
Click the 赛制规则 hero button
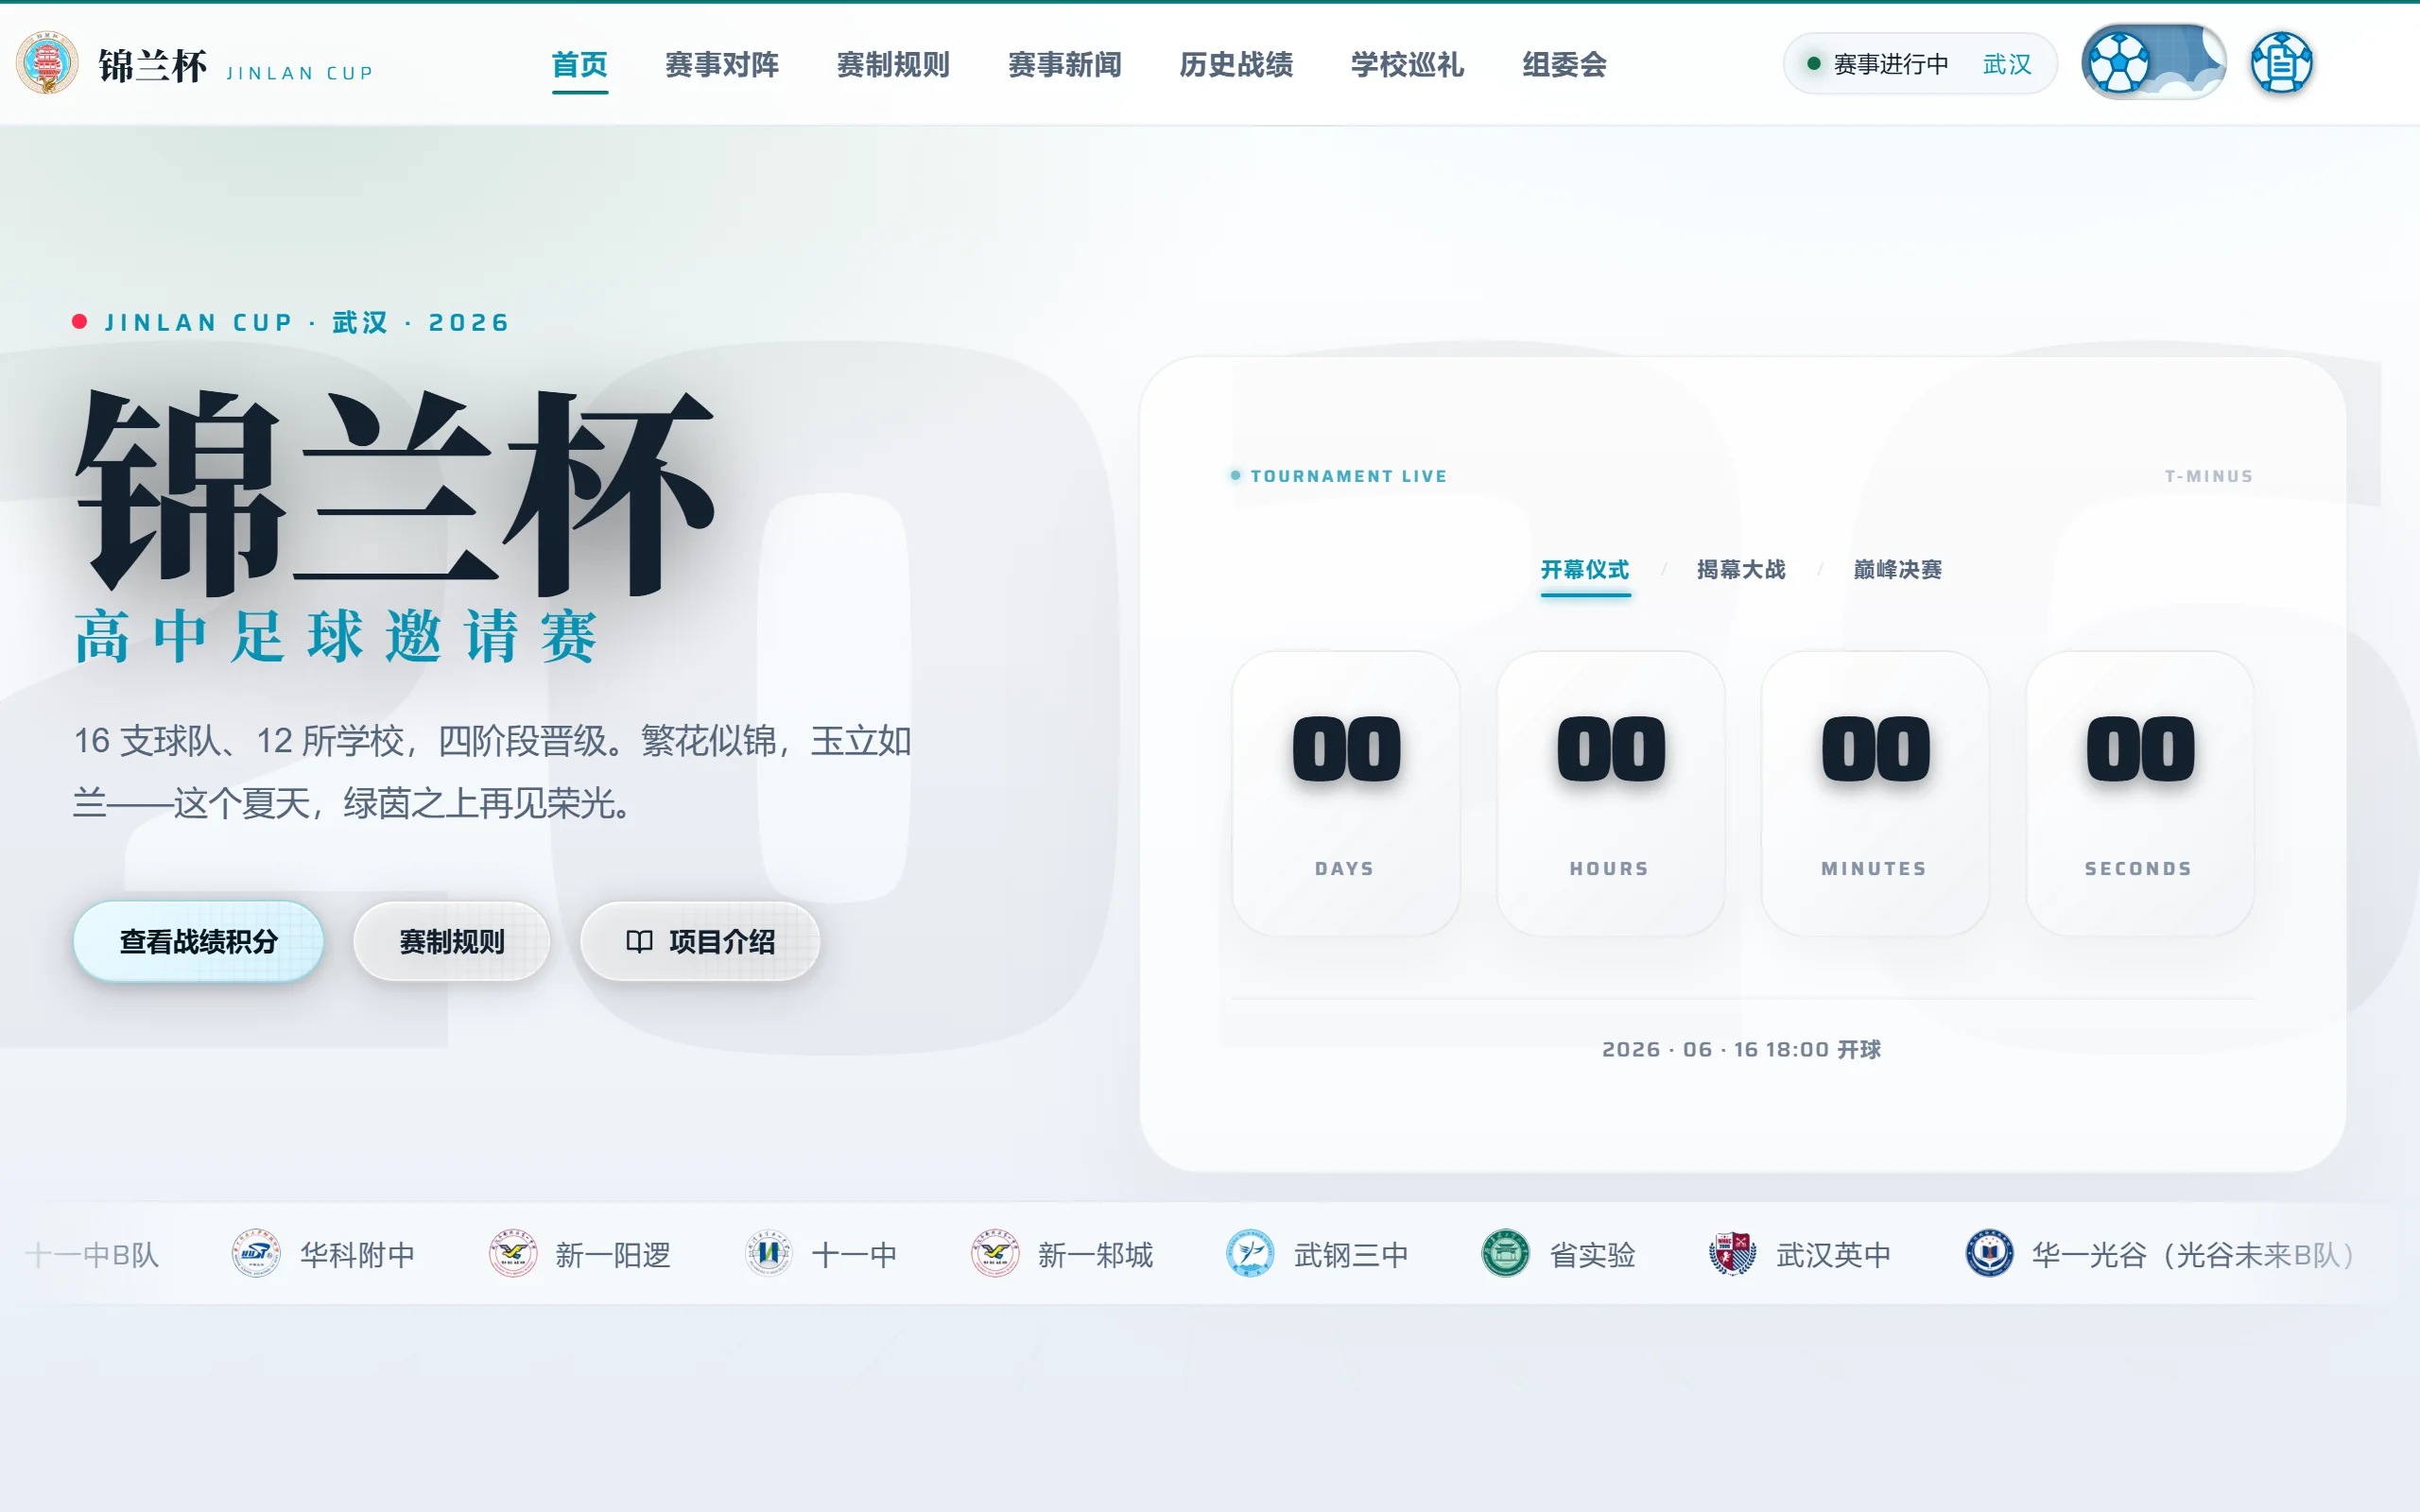(452, 942)
